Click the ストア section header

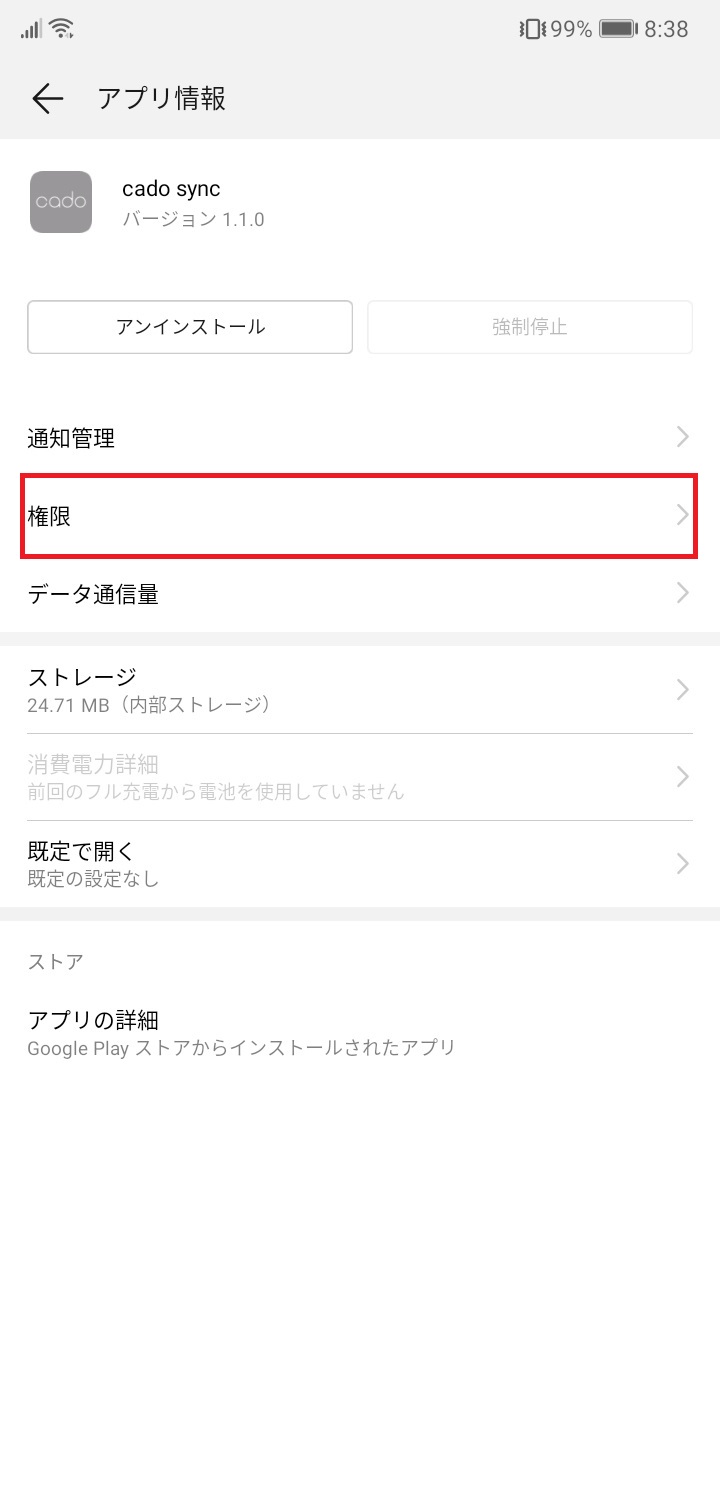coord(46,962)
